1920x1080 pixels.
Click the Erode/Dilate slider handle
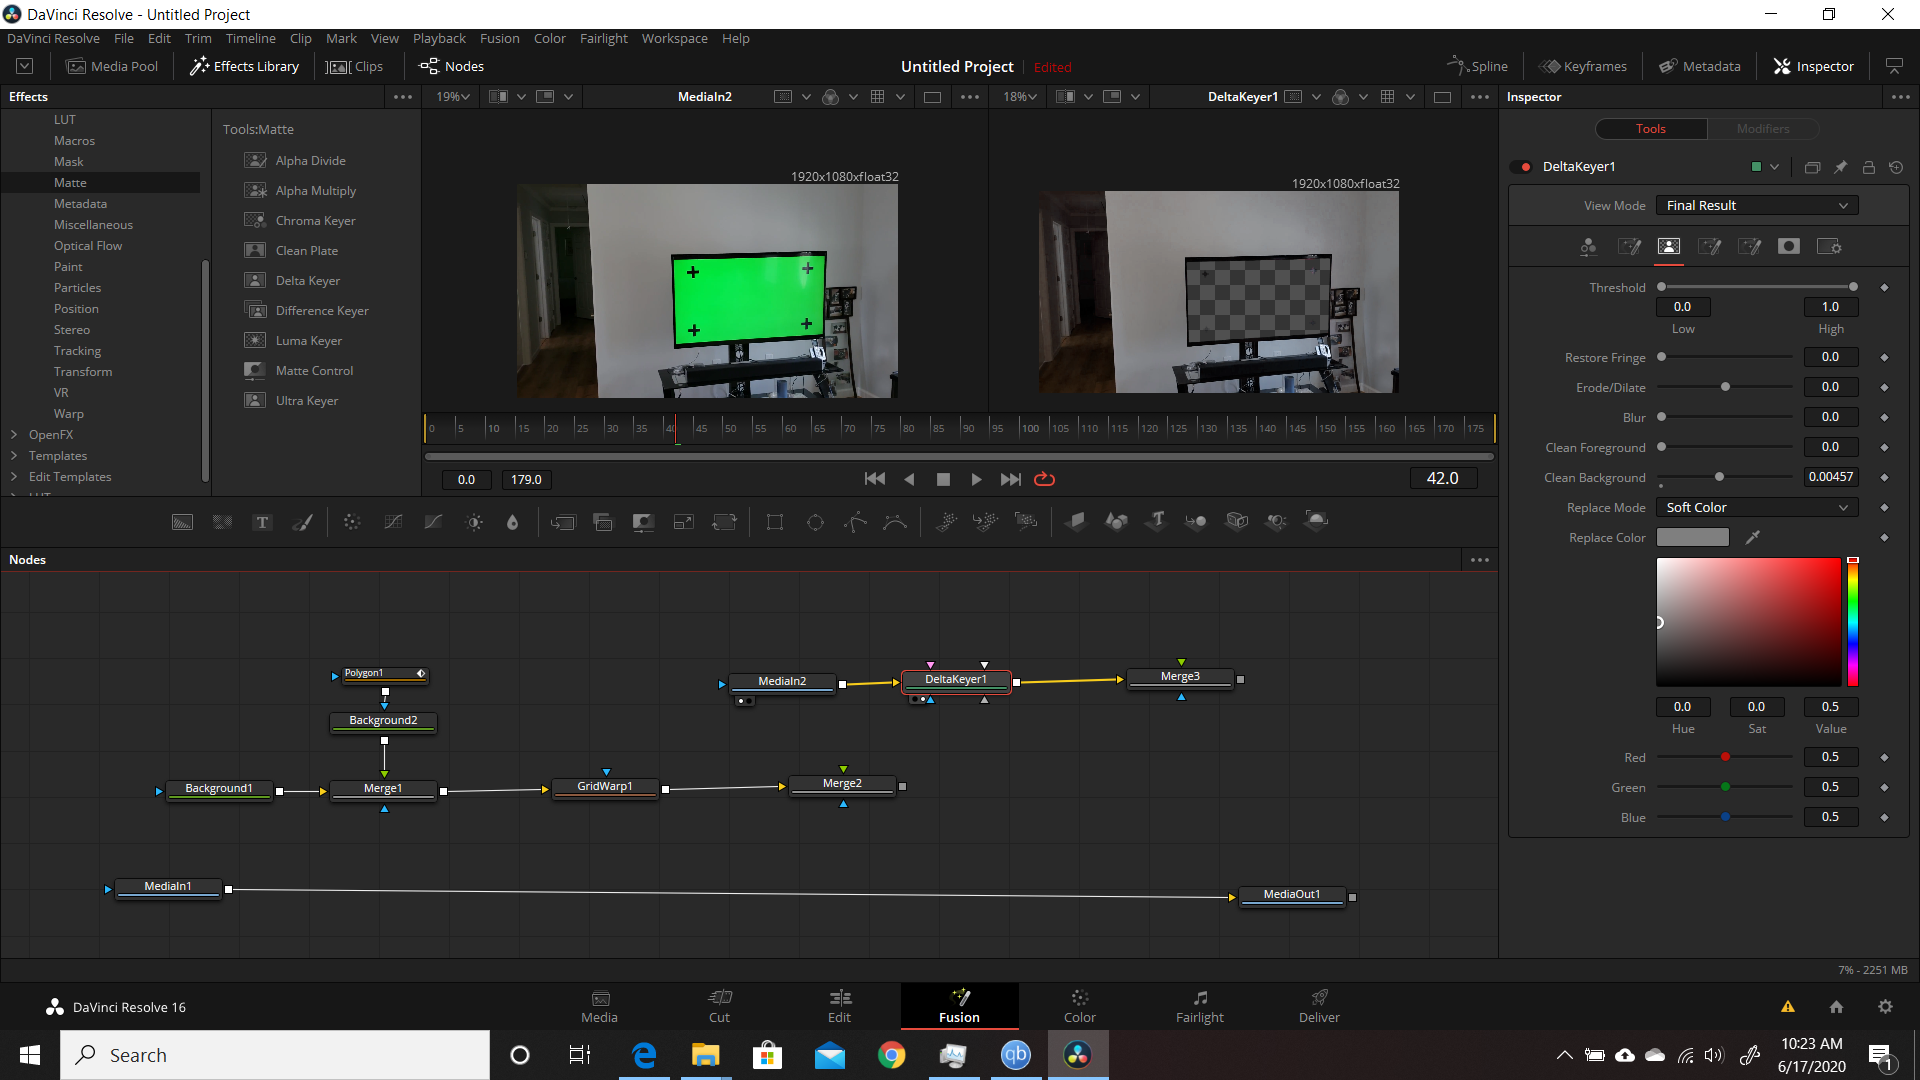[x=1725, y=387]
